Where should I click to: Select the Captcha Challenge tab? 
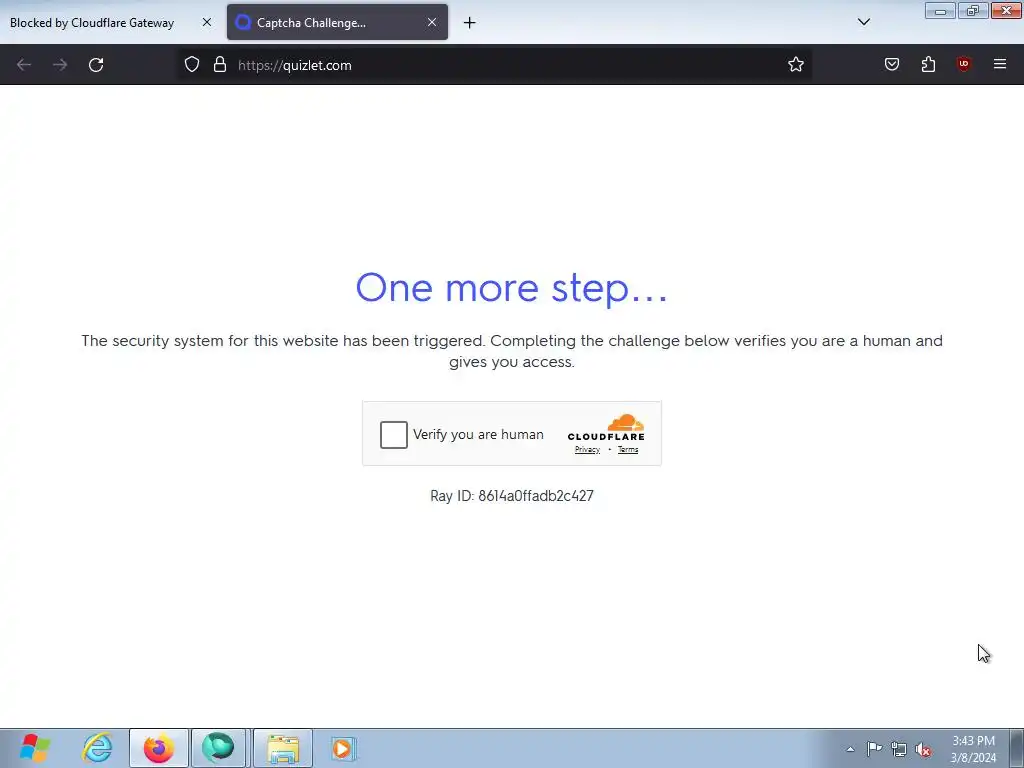pyautogui.click(x=338, y=23)
